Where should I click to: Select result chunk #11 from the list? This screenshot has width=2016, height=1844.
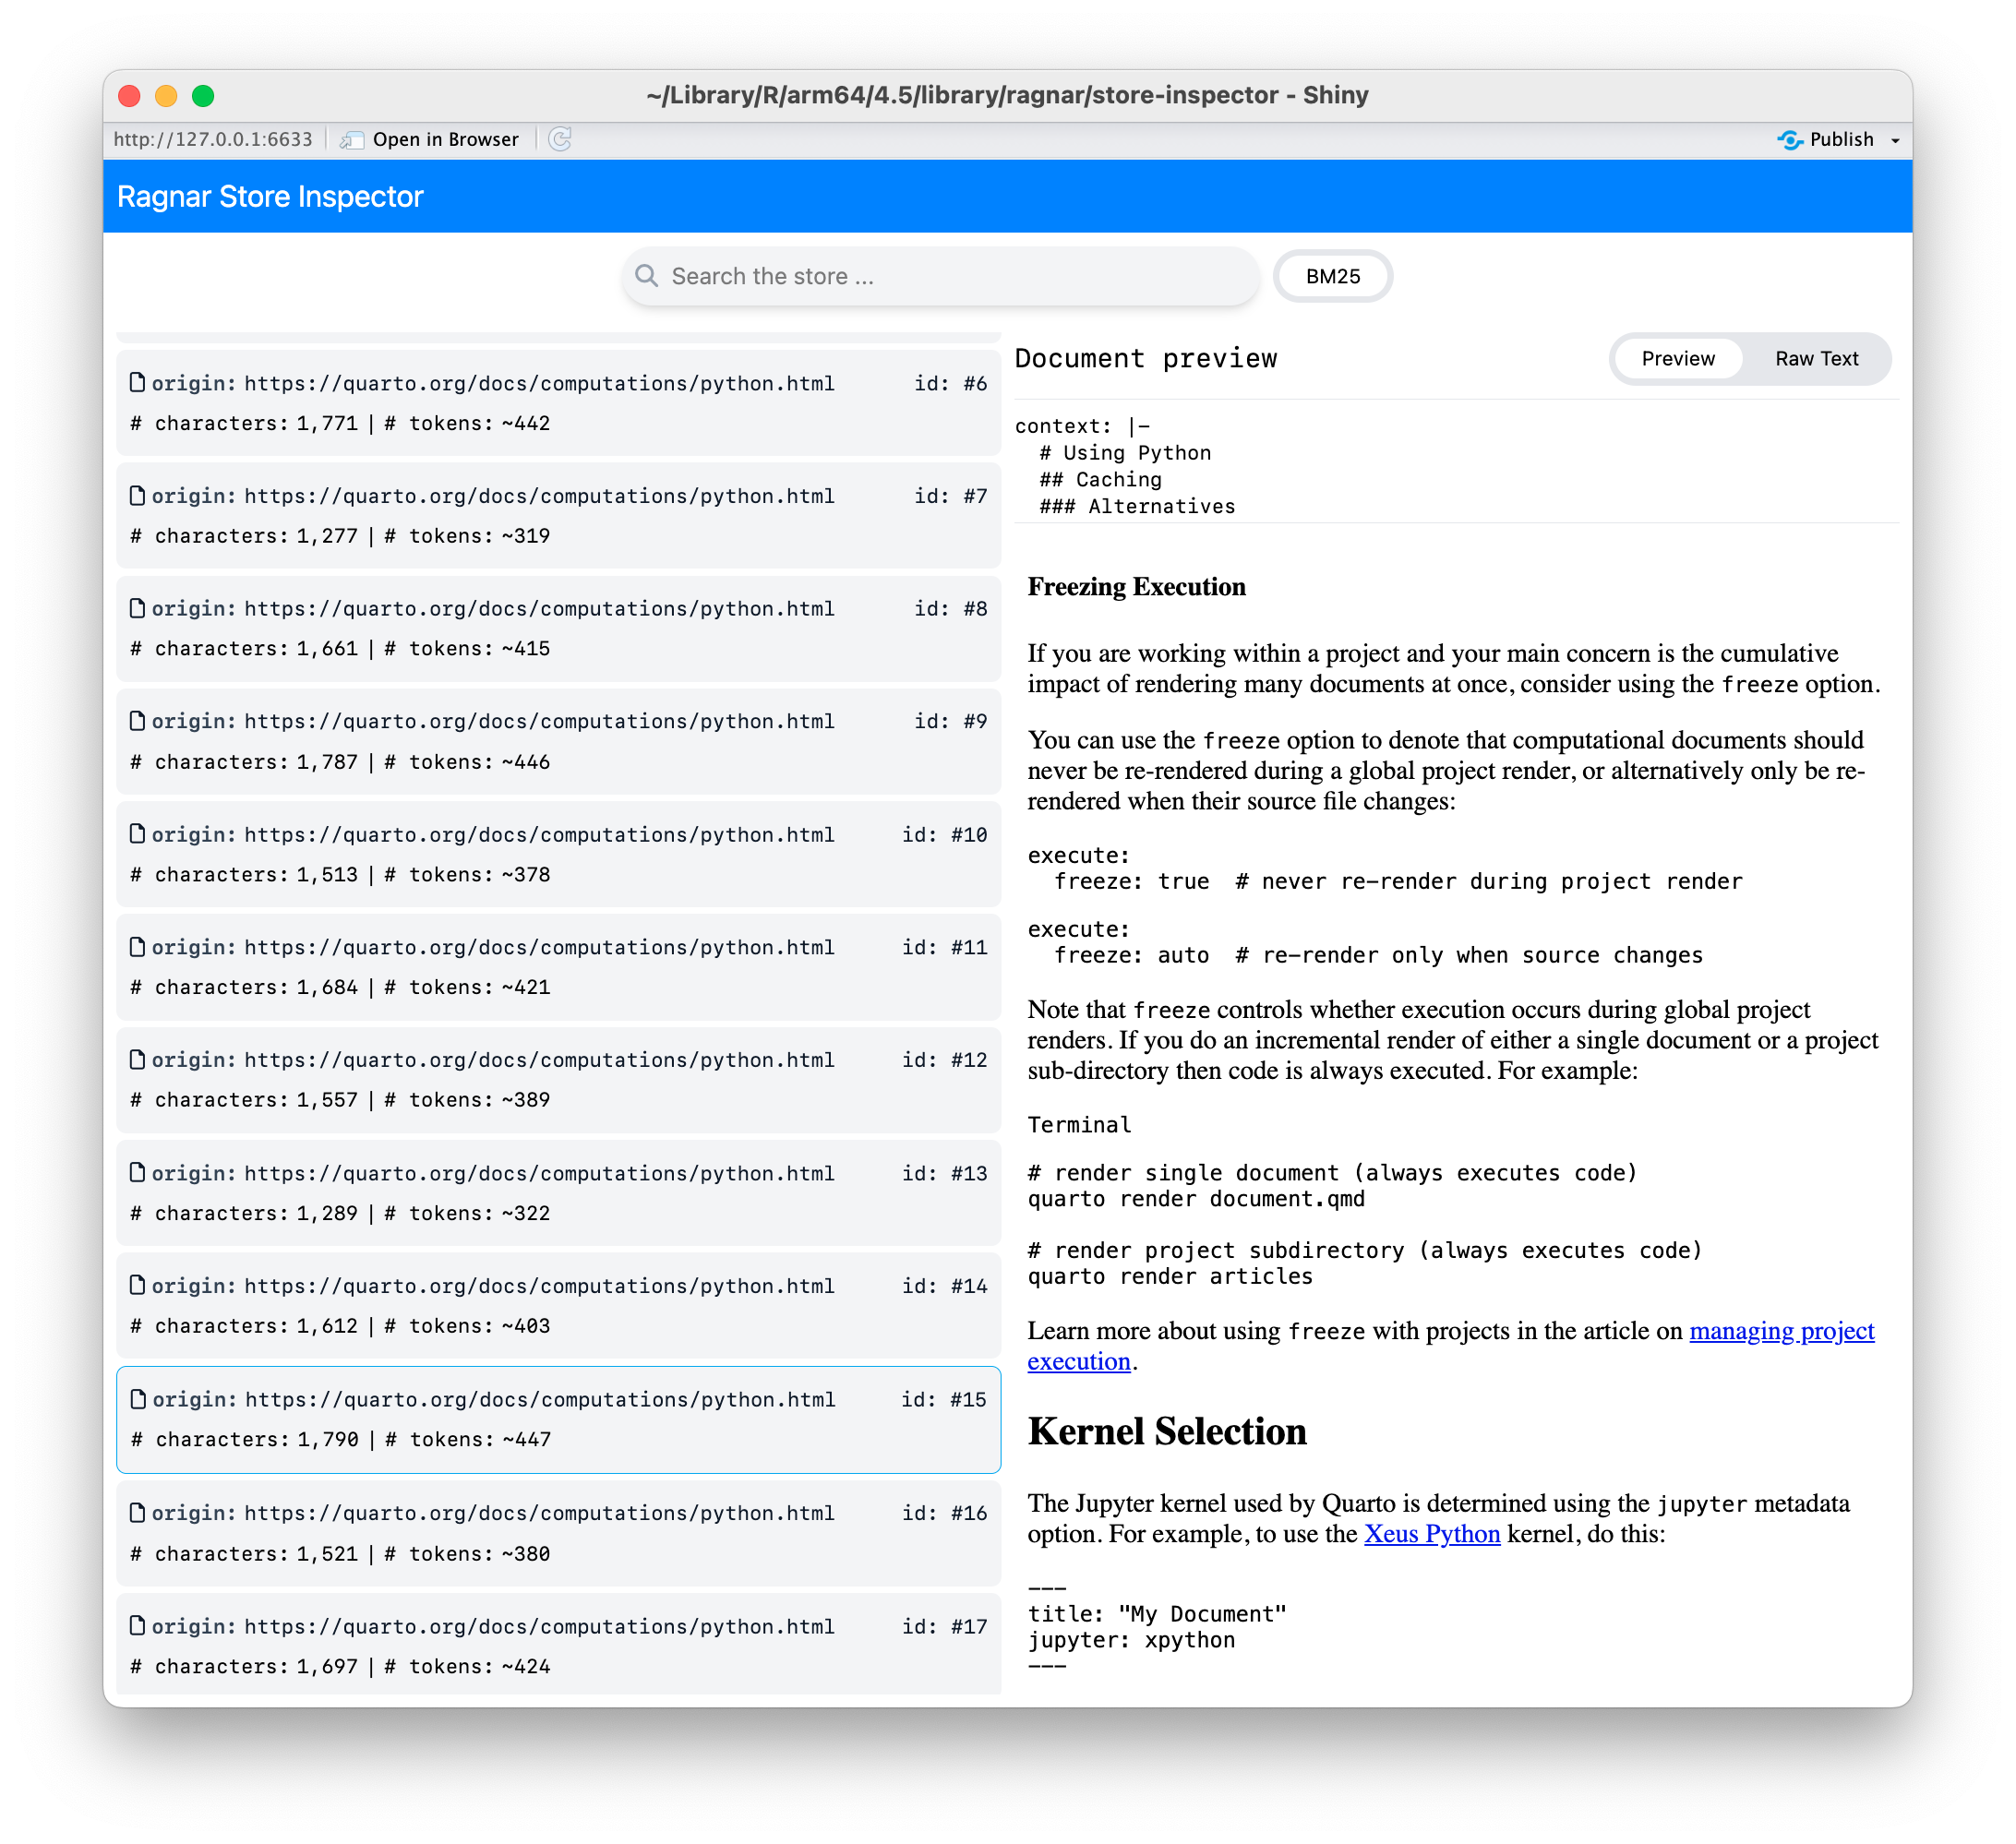pos(558,966)
